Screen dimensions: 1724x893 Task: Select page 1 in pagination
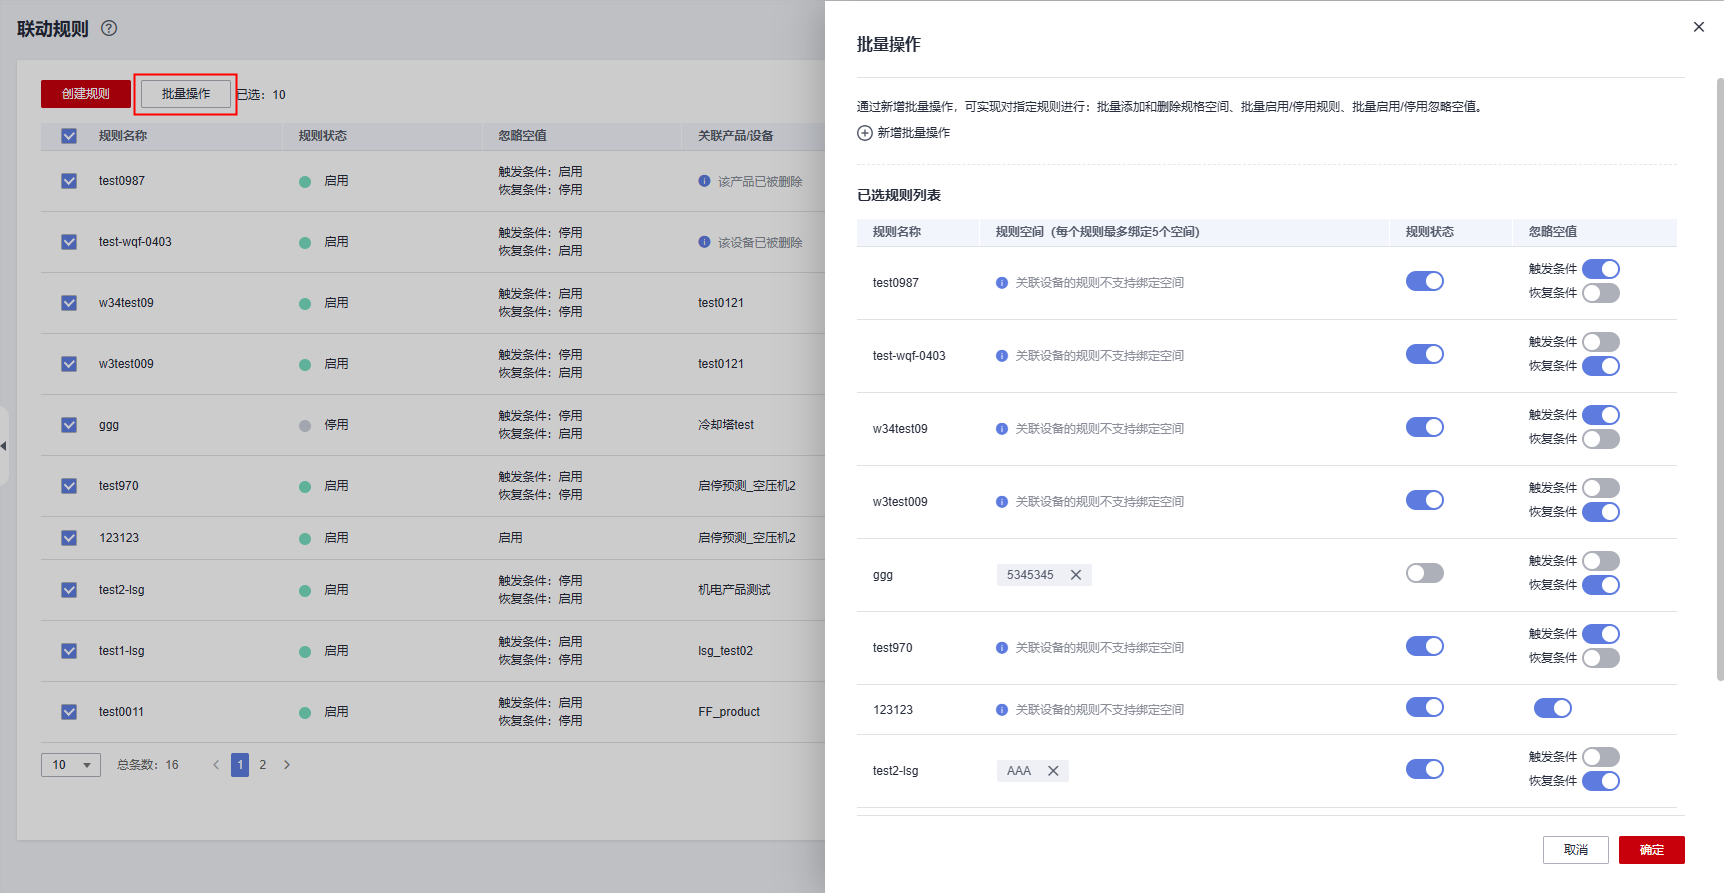[x=240, y=765]
